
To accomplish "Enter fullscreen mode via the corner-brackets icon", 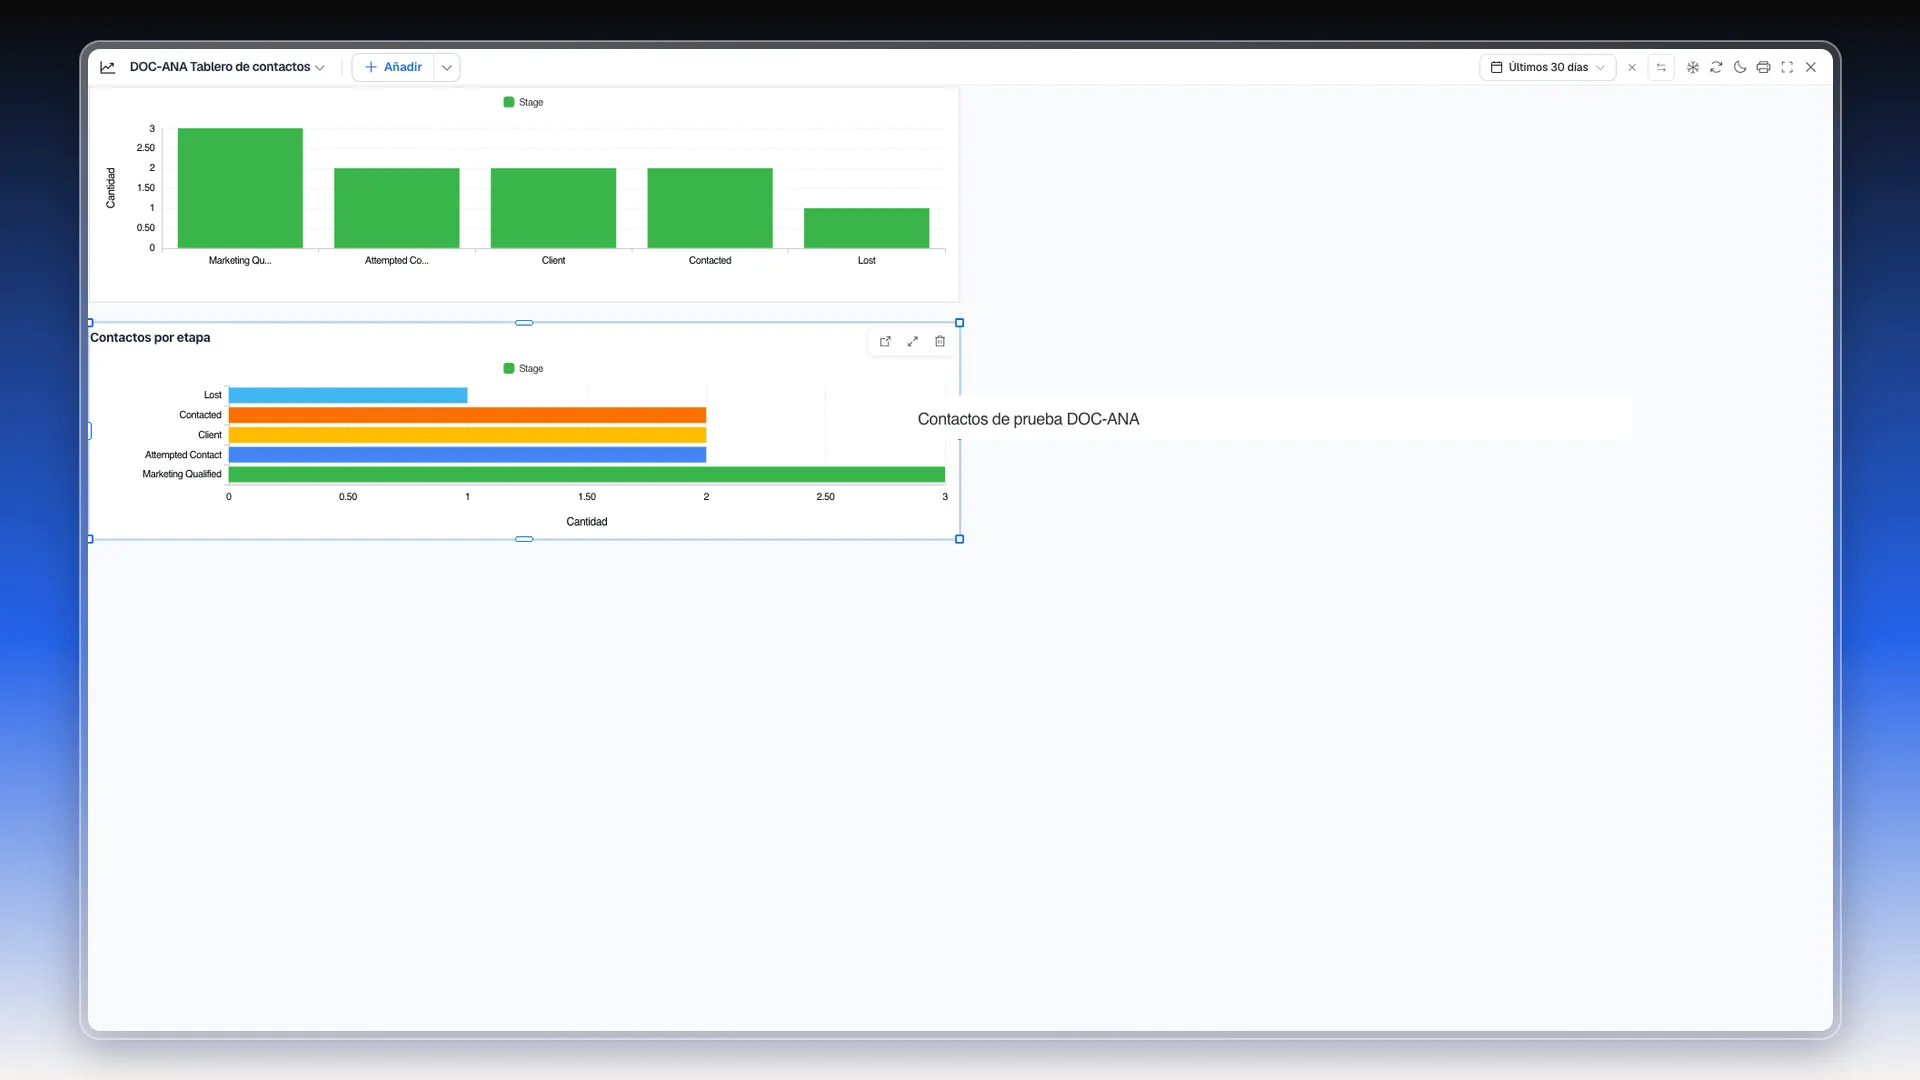I will click(1787, 67).
